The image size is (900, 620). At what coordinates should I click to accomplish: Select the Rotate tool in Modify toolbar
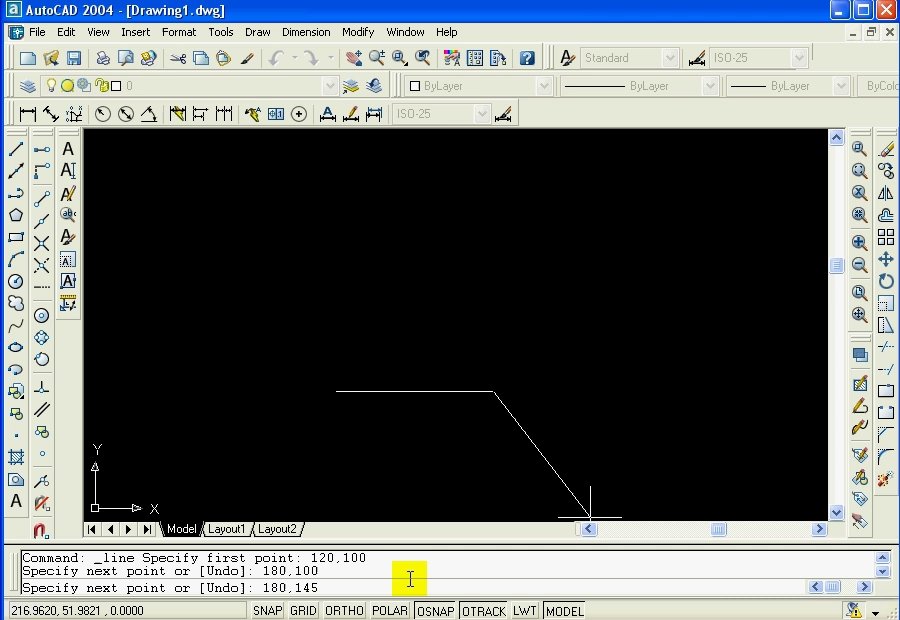pos(886,281)
